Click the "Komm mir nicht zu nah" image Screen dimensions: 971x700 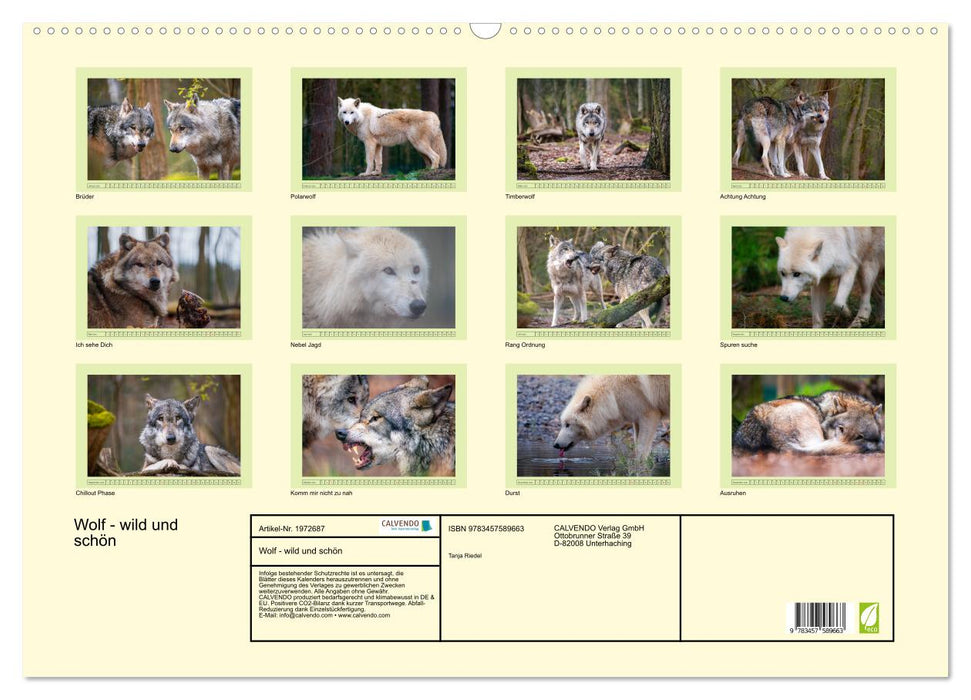[378, 426]
